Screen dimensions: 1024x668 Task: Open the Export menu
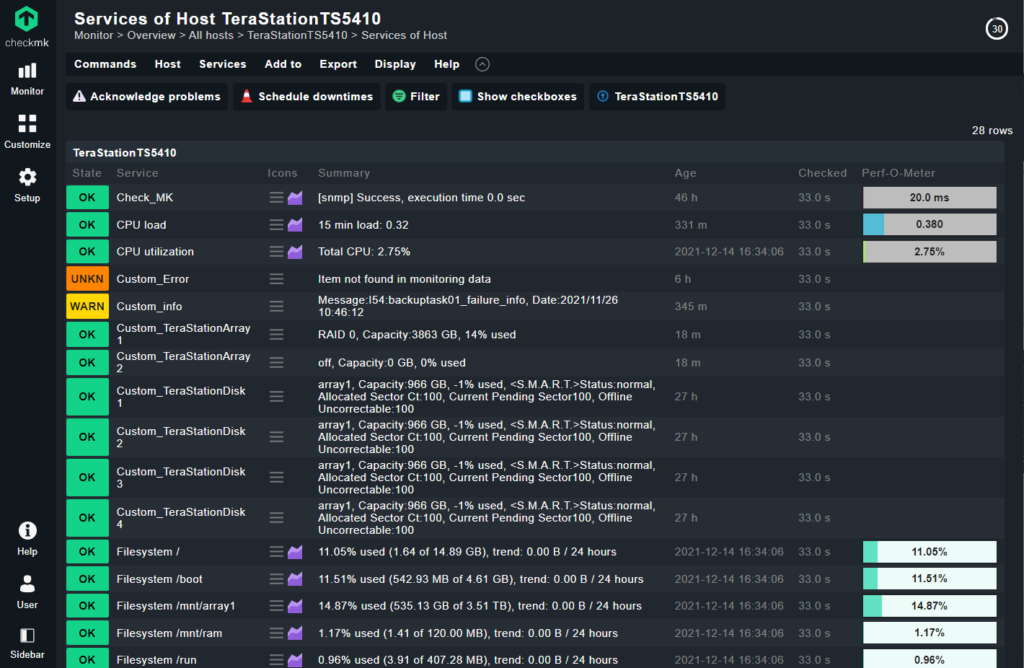tap(338, 64)
